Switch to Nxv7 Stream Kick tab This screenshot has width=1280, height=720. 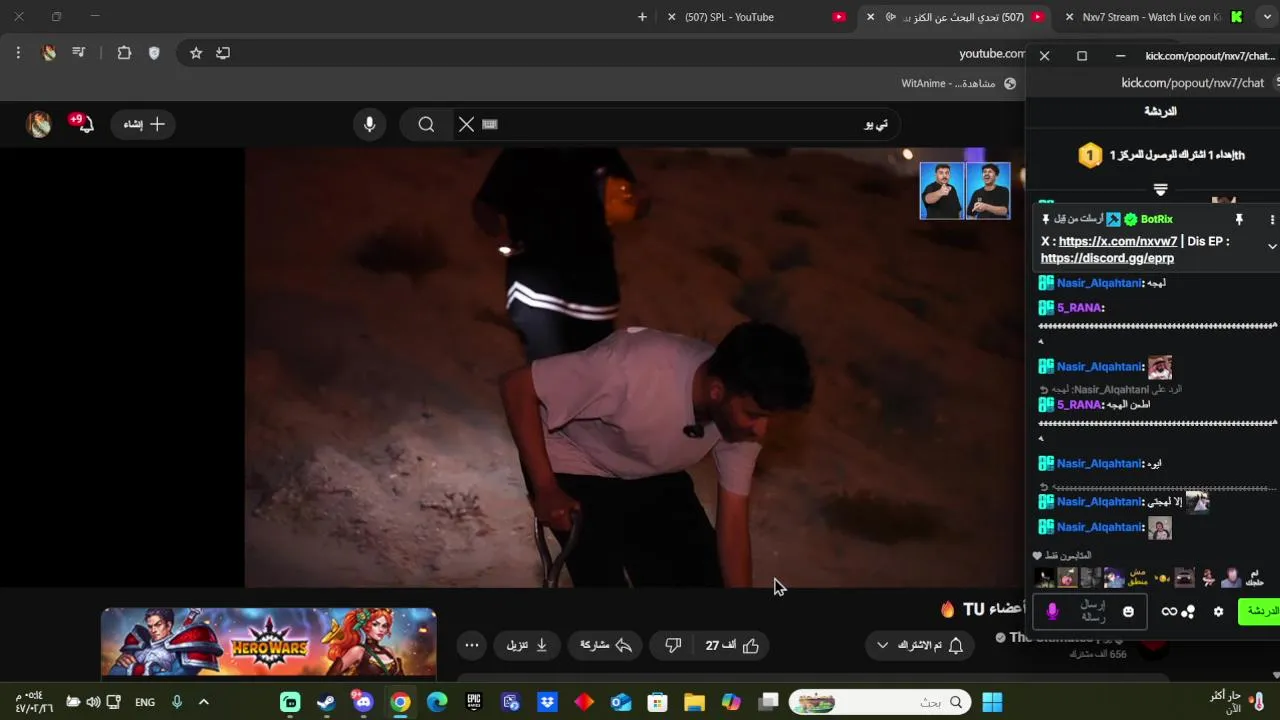click(1153, 17)
